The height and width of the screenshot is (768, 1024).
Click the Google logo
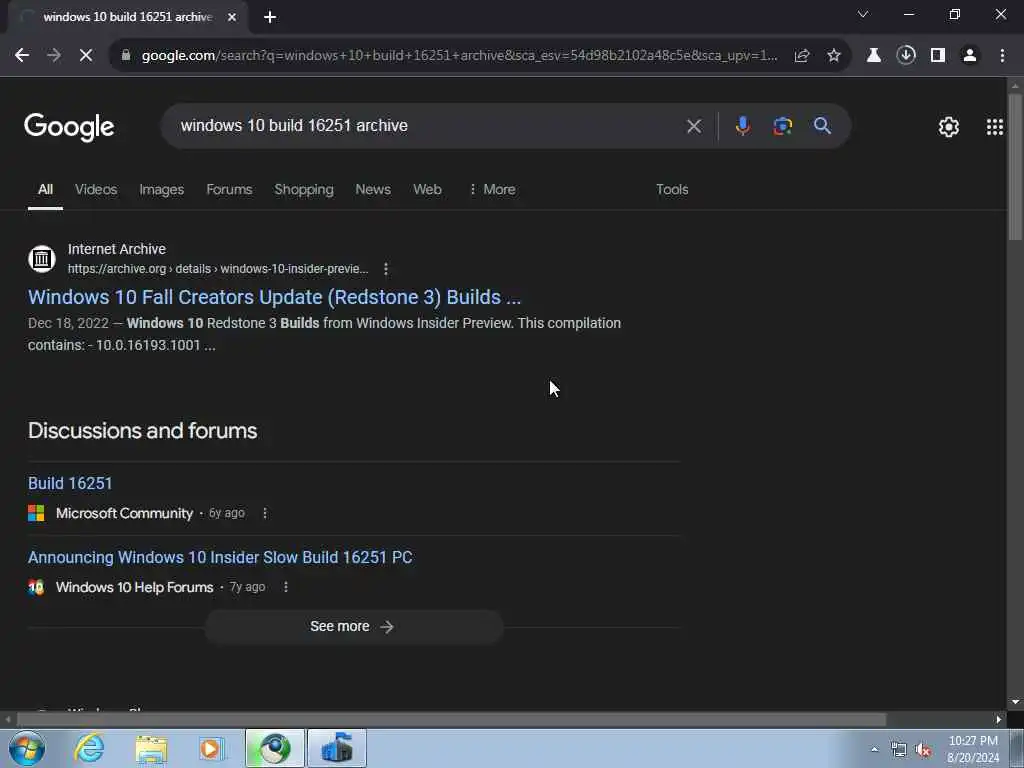(69, 127)
